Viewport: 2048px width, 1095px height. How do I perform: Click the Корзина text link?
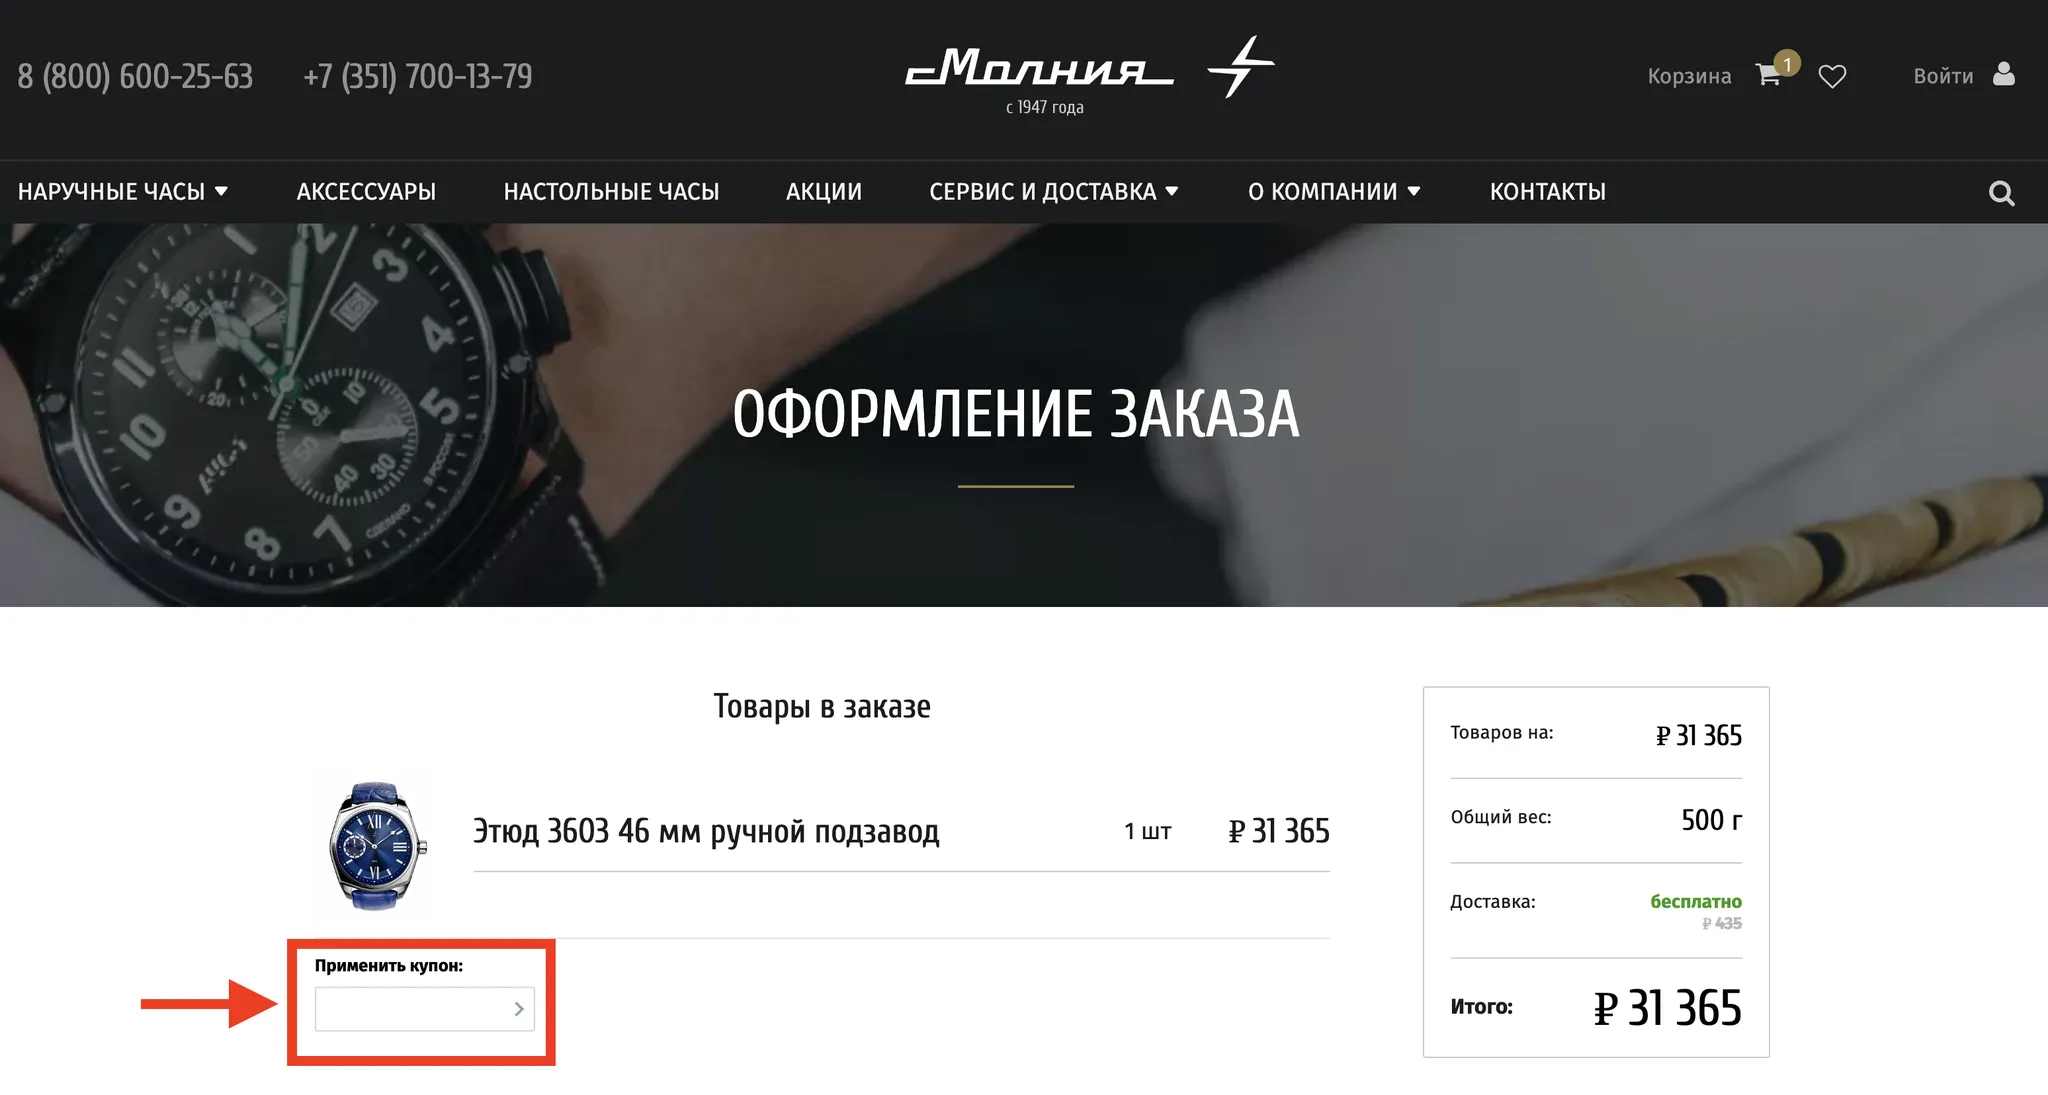[1689, 76]
